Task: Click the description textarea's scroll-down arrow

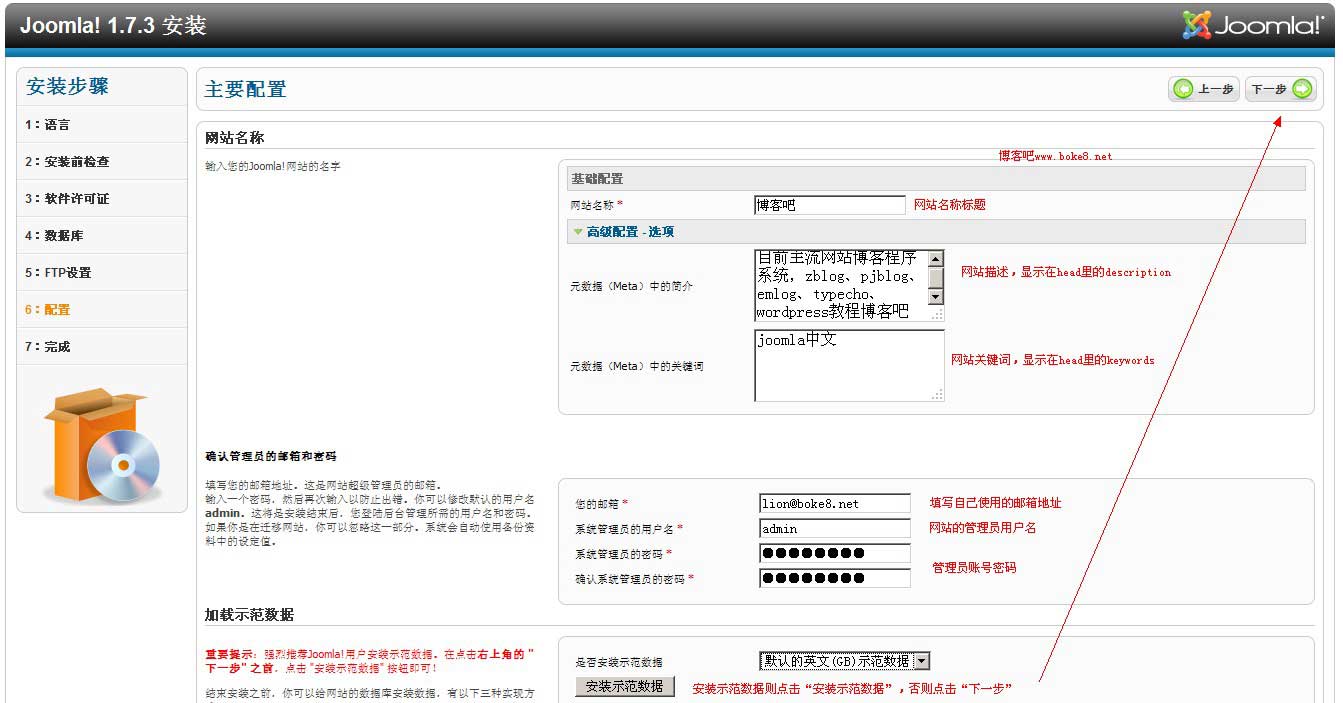Action: pos(936,297)
